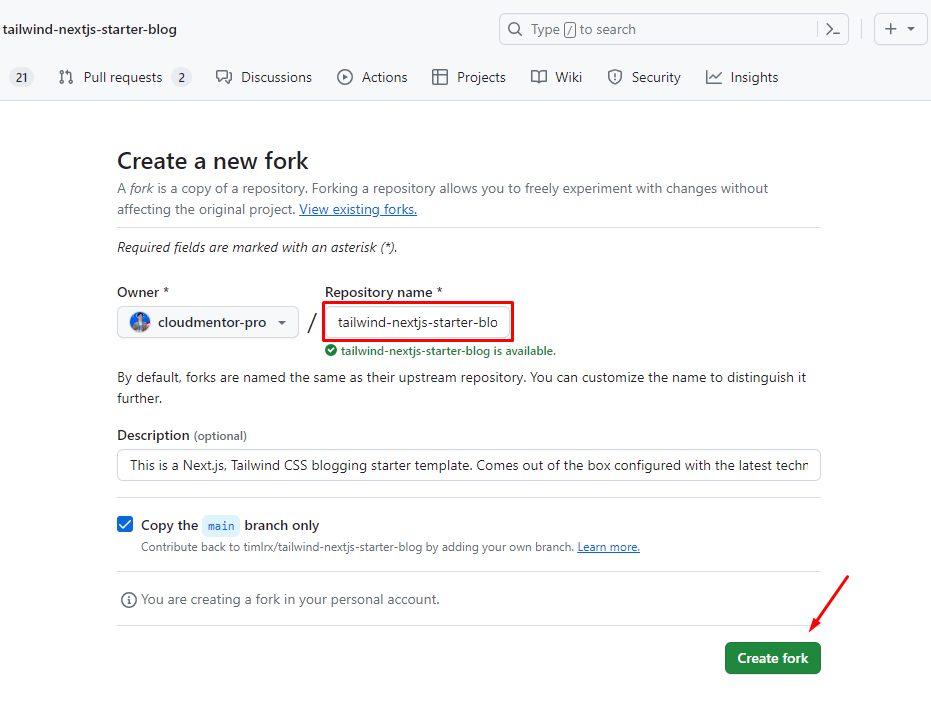931x706 pixels.
Task: Focus the Repository name text field
Action: tap(417, 322)
